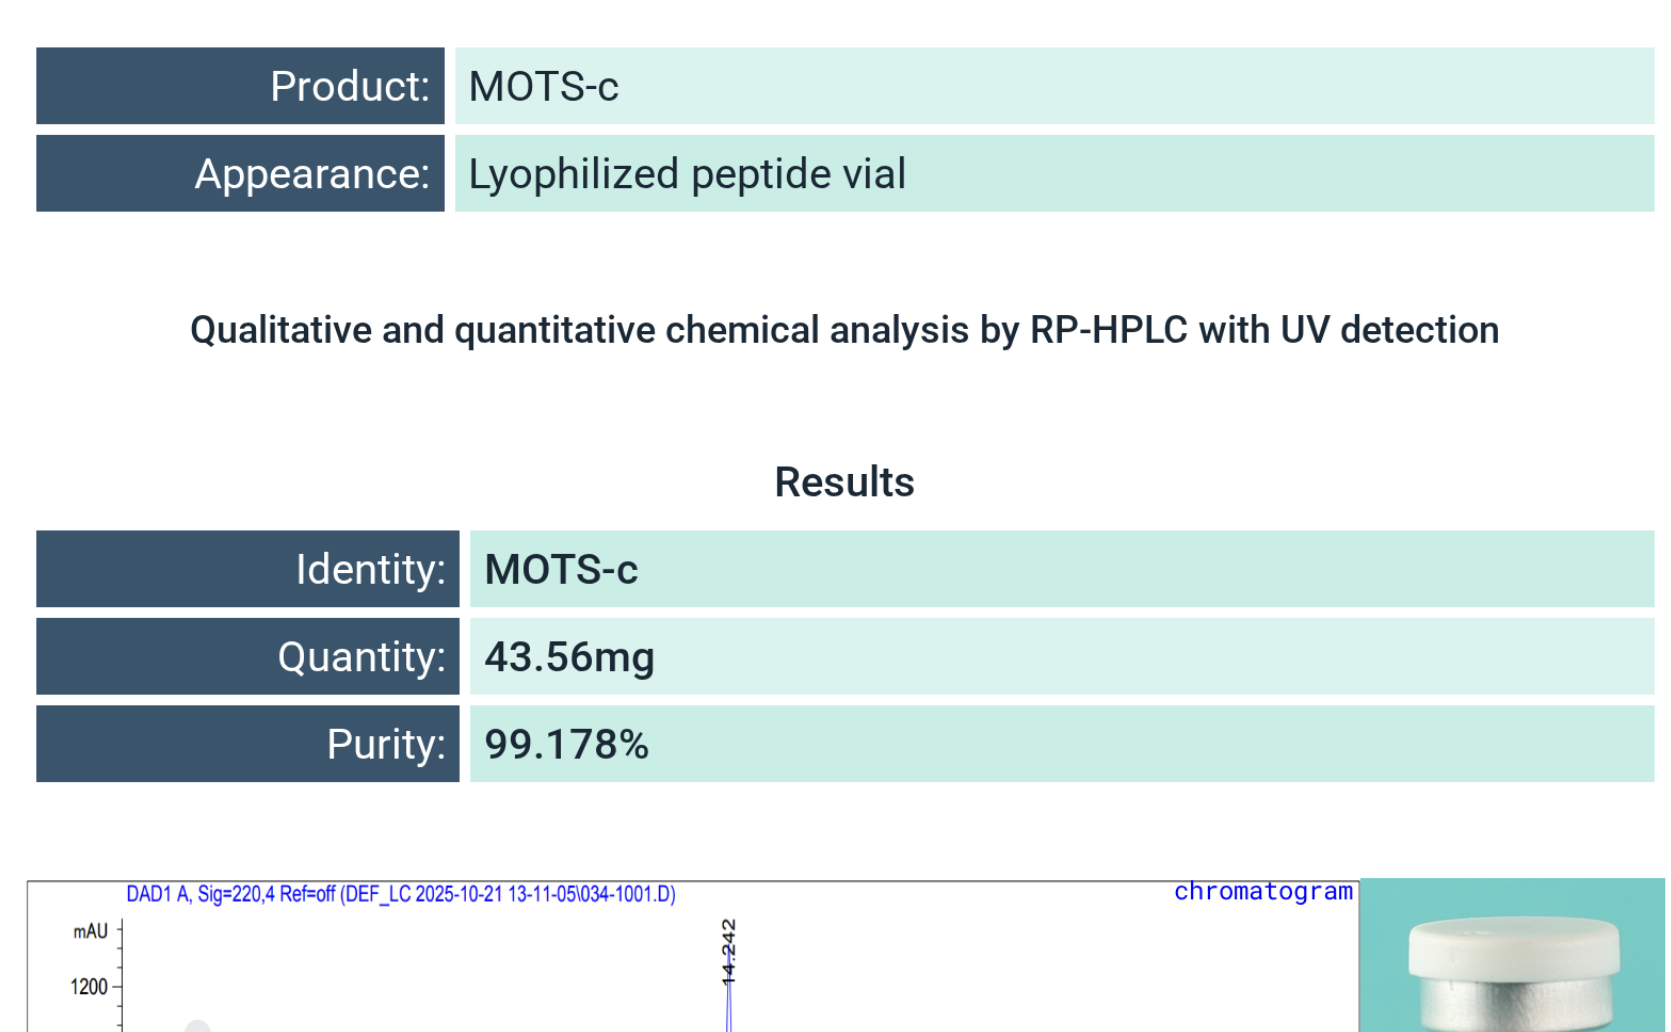
Task: Select the Appearance label cell
Action: click(240, 174)
